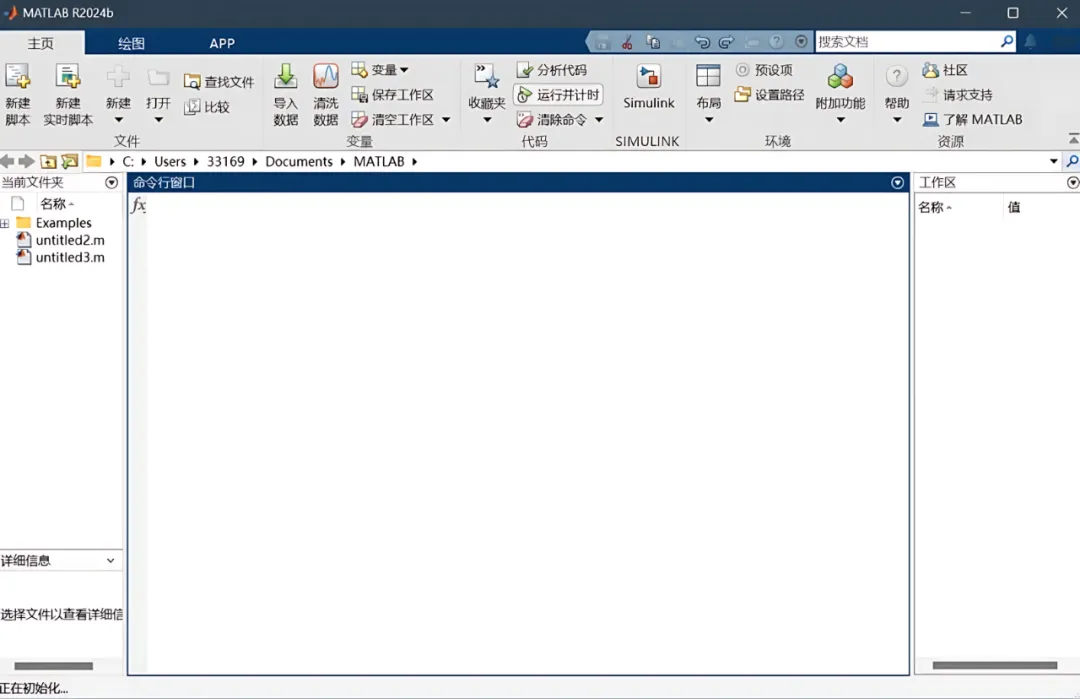Switch to the 主页 tab

41,43
